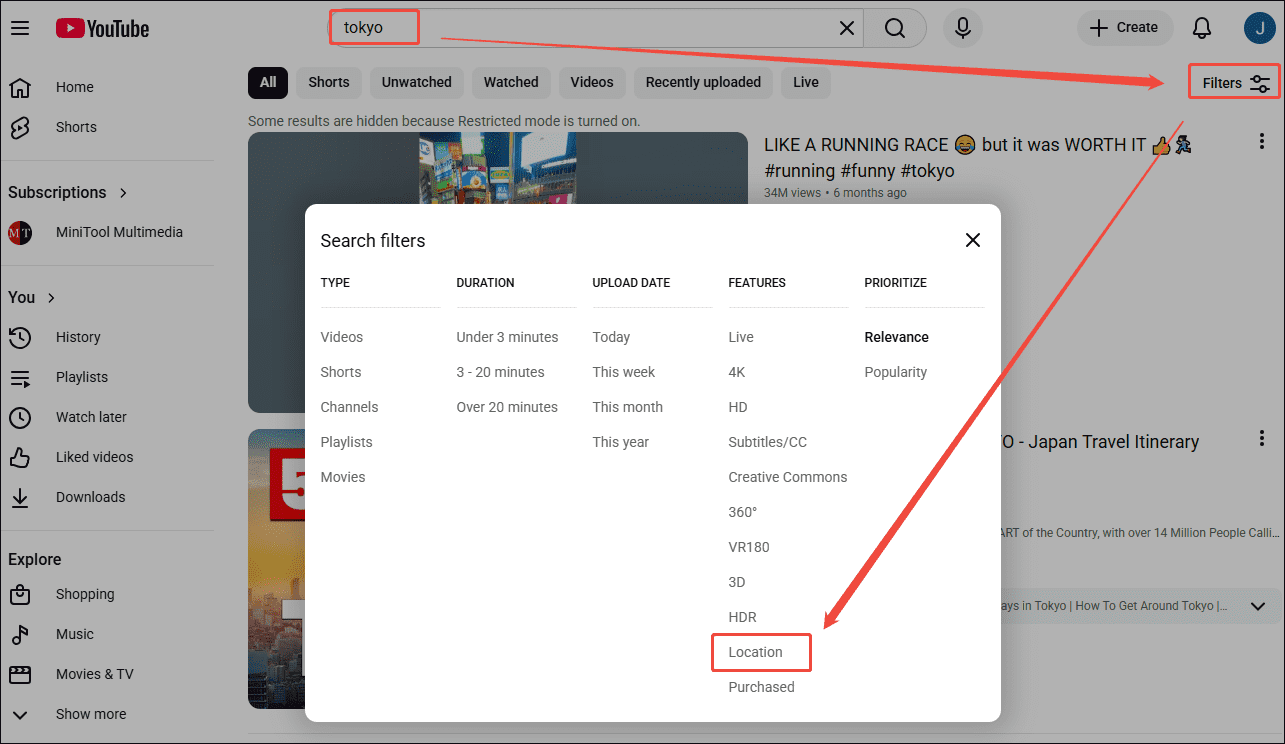
Task: Switch to the Shorts results tab
Action: click(328, 82)
